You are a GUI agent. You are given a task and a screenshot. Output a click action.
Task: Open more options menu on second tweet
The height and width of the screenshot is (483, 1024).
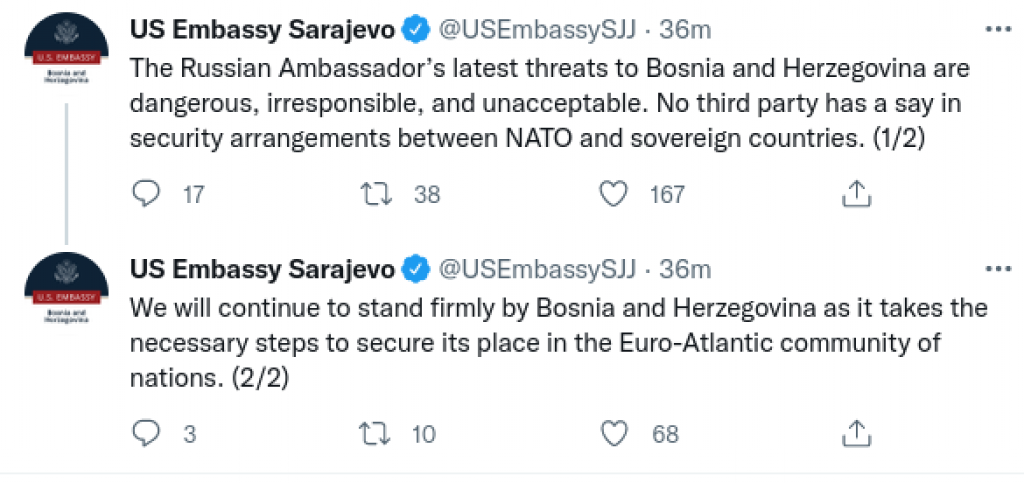[998, 269]
